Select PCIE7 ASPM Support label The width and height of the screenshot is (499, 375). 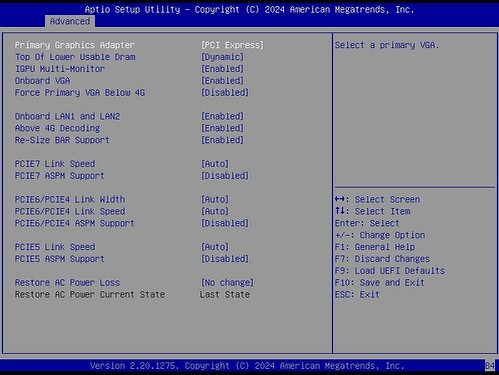(x=59, y=176)
